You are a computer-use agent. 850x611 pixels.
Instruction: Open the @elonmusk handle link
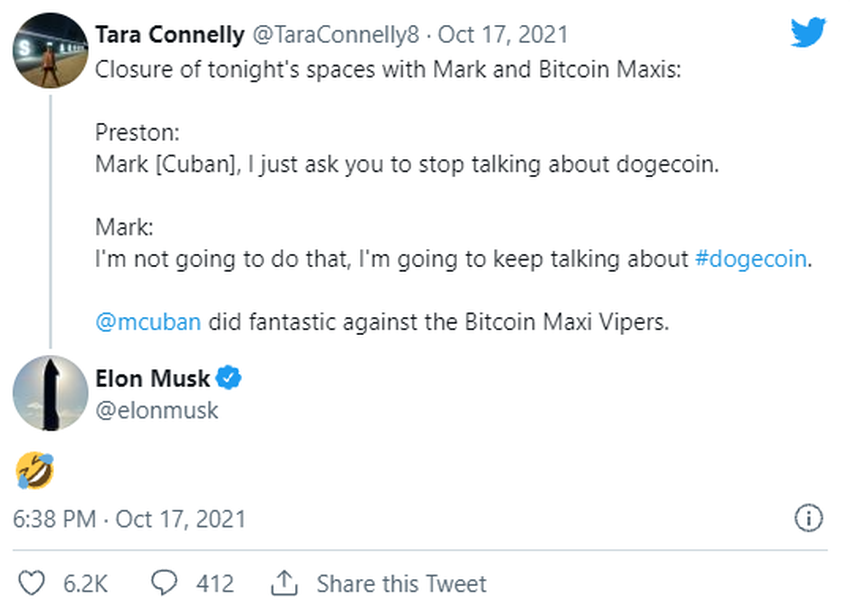click(x=156, y=410)
